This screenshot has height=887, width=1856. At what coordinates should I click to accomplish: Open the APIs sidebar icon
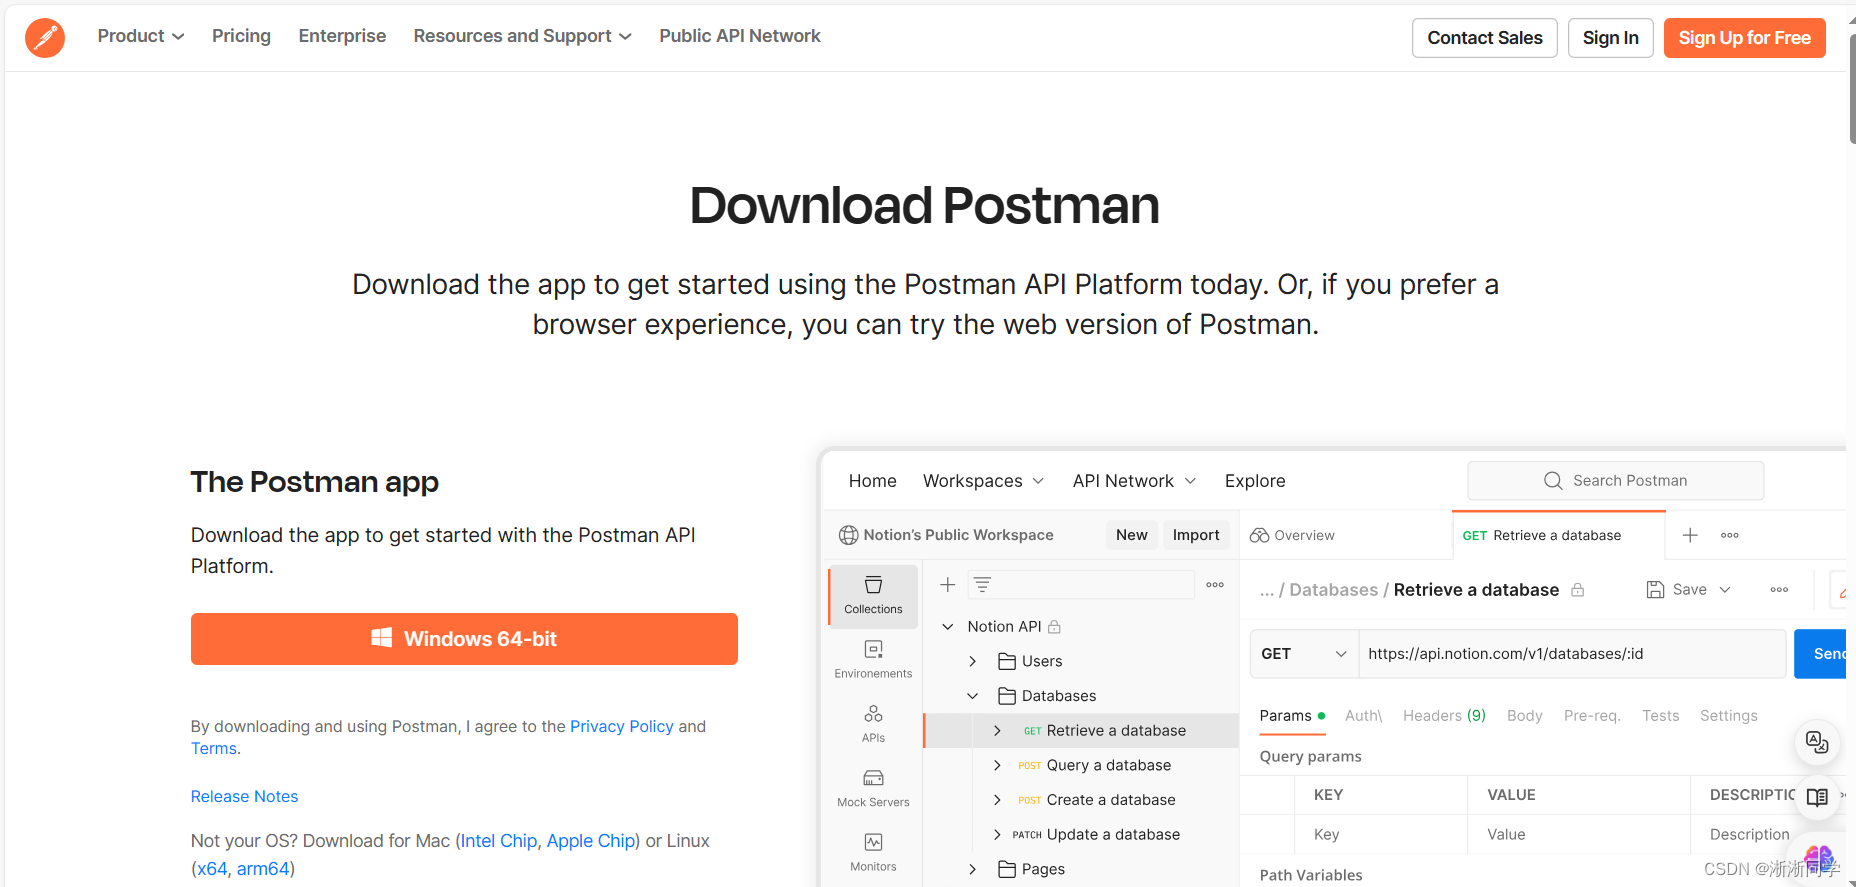click(x=873, y=723)
